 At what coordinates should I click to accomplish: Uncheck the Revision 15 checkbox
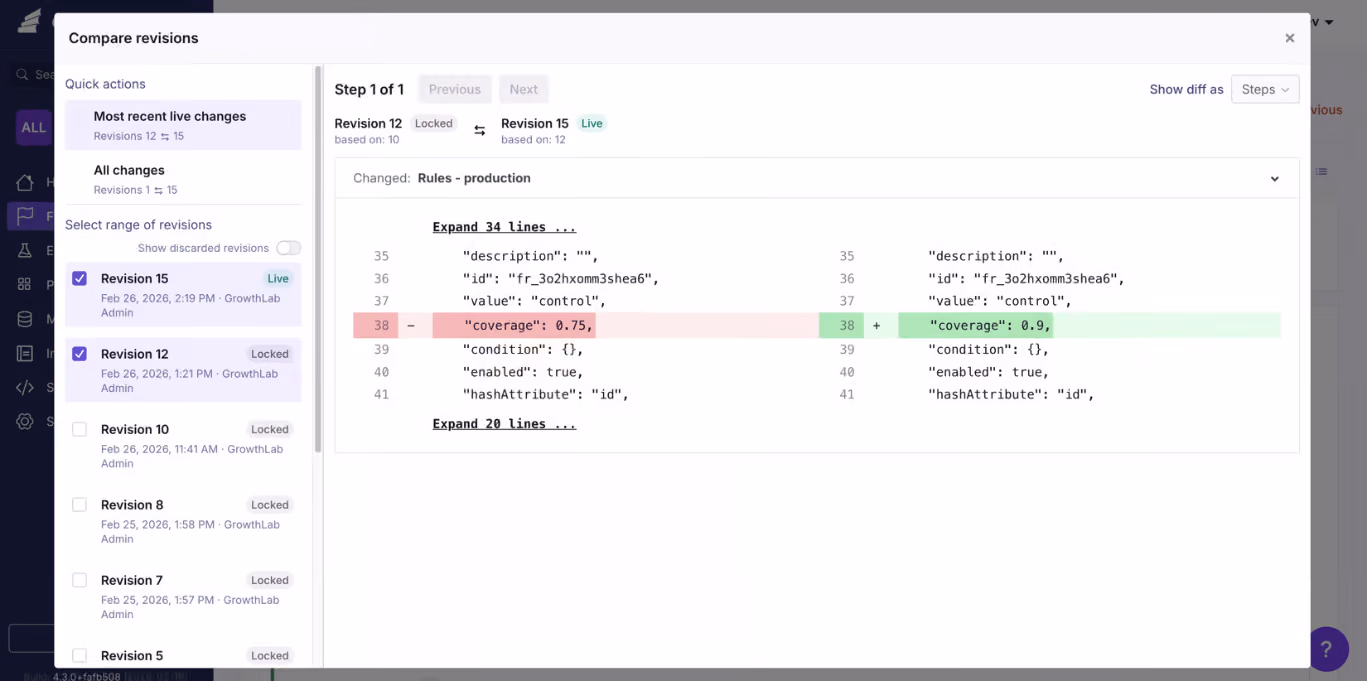click(80, 279)
